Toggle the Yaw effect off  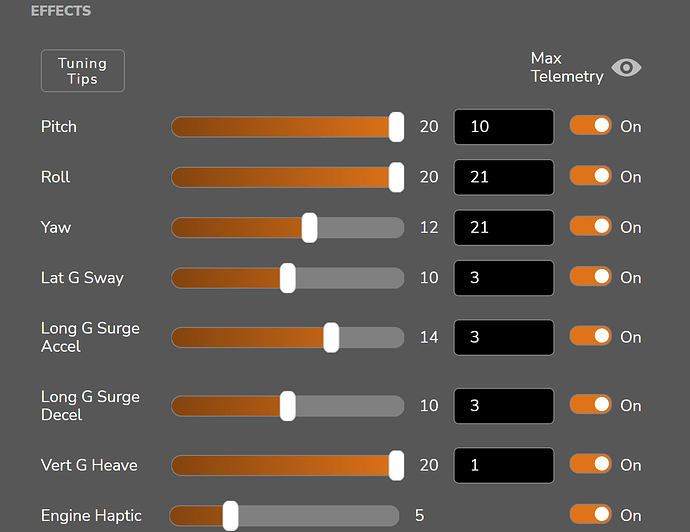[x=591, y=227]
